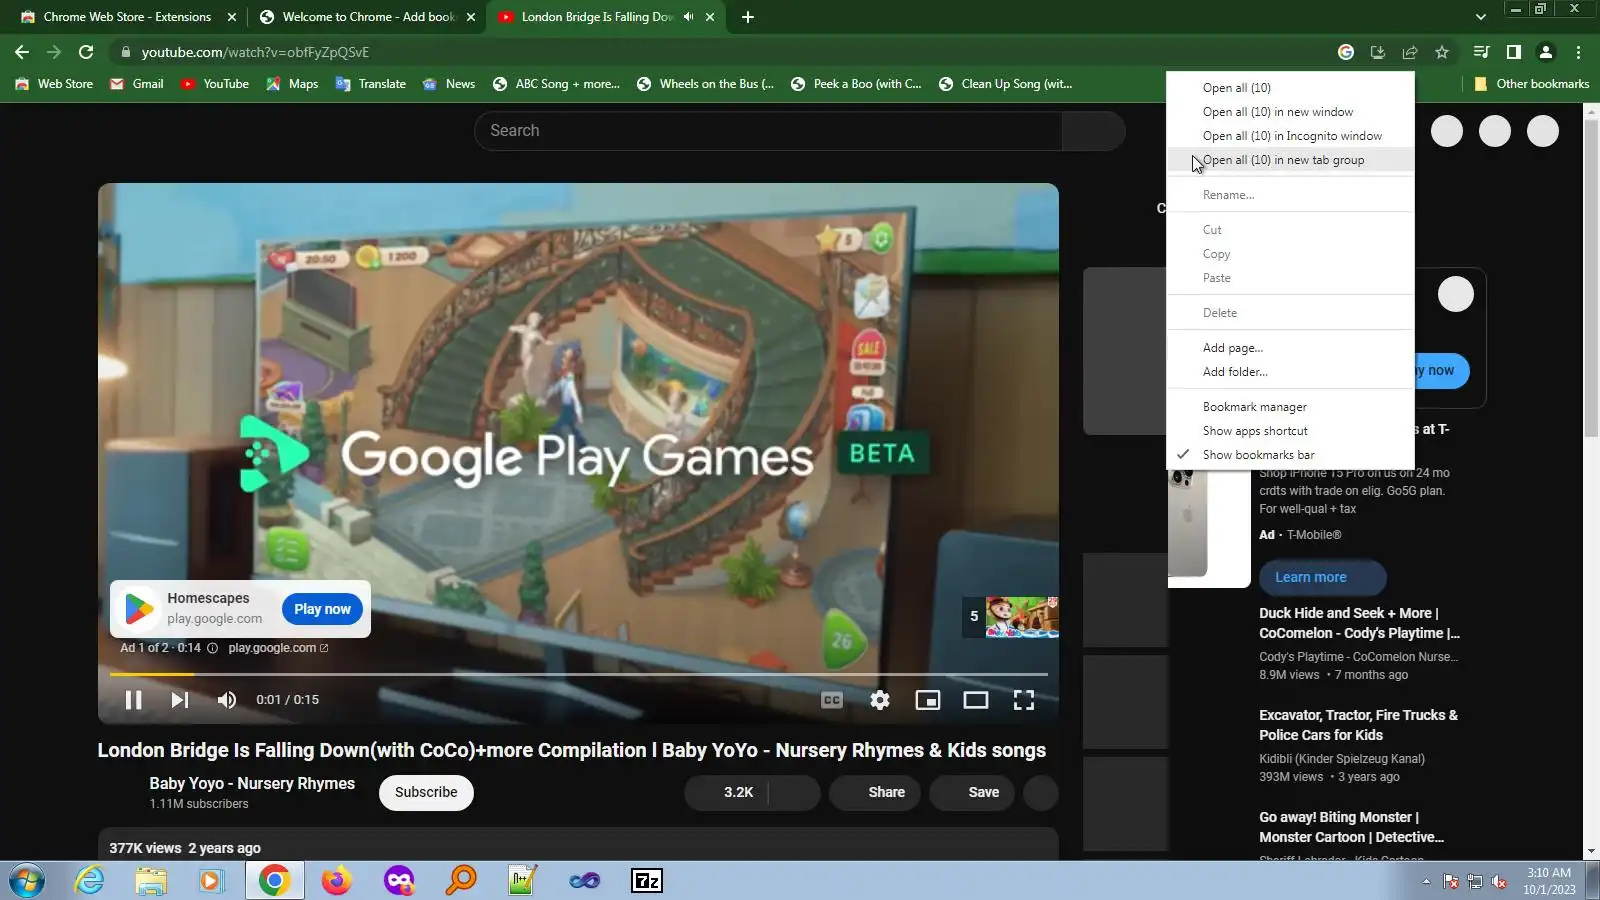The width and height of the screenshot is (1600, 900).
Task: Install app via the address bar download icon
Action: [1378, 52]
